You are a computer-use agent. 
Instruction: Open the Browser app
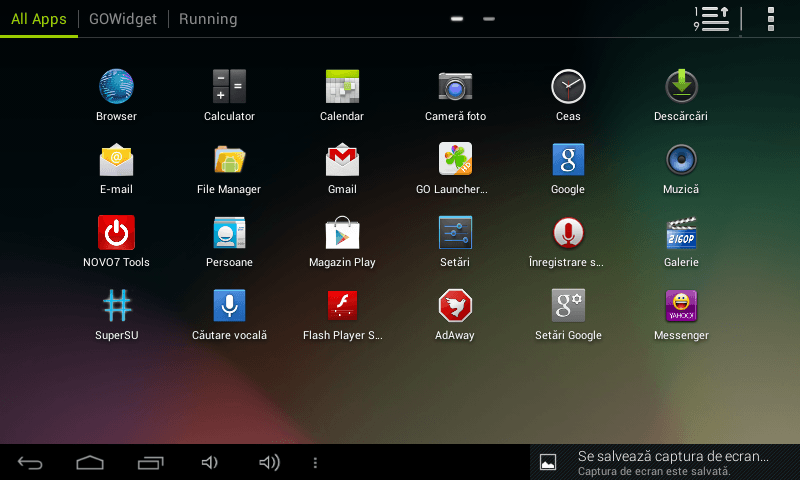[x=116, y=87]
